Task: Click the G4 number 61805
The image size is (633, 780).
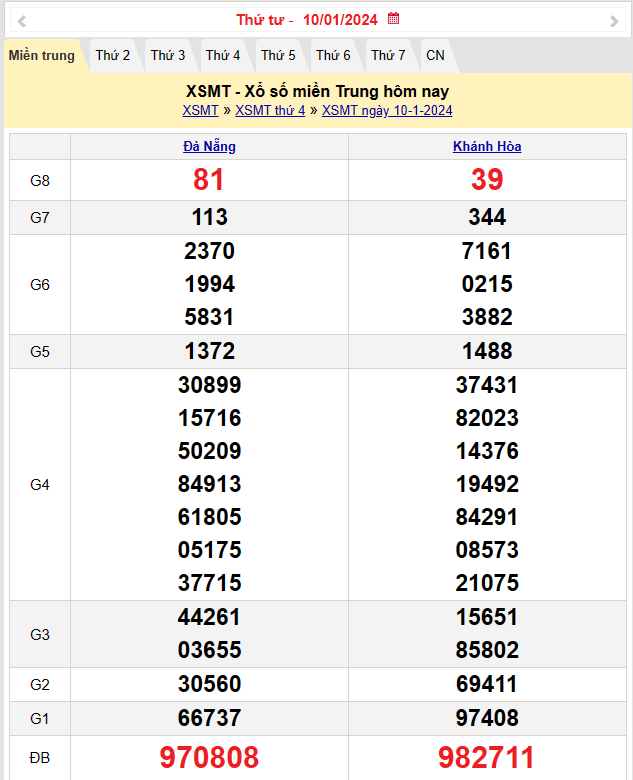Action: pyautogui.click(x=210, y=517)
